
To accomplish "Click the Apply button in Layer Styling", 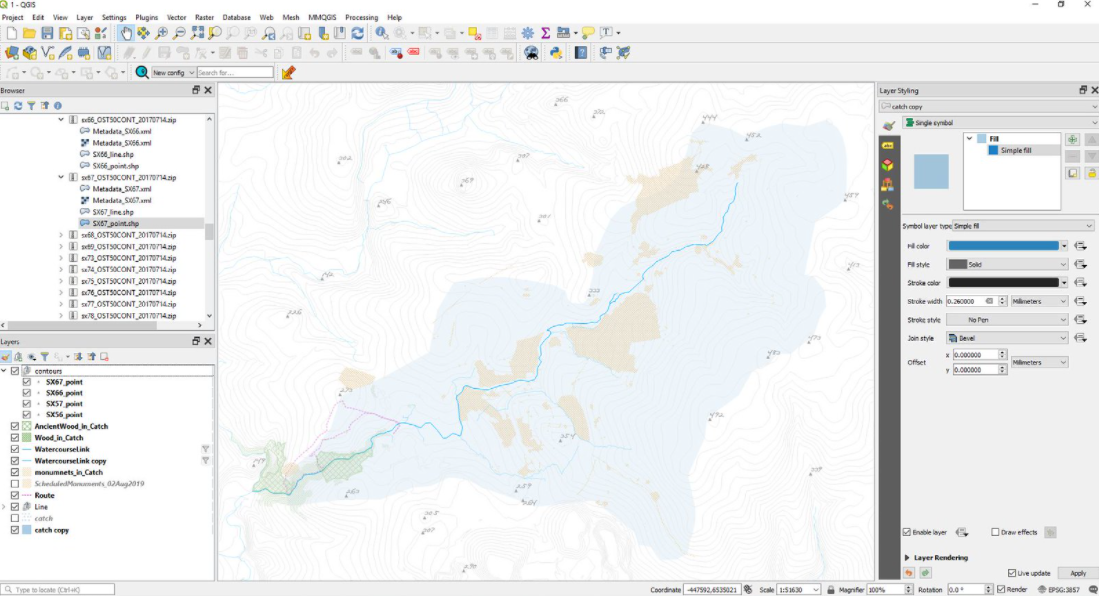I will tap(1077, 573).
